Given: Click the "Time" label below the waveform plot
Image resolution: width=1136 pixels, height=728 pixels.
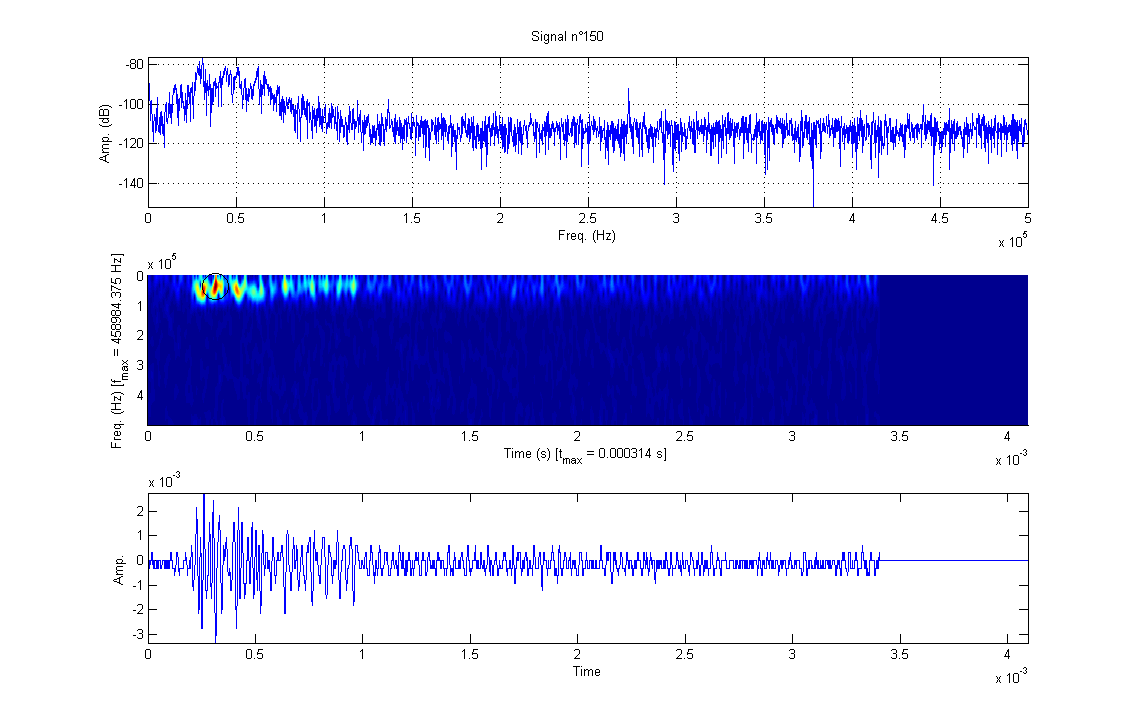Looking at the screenshot, I should [x=587, y=671].
